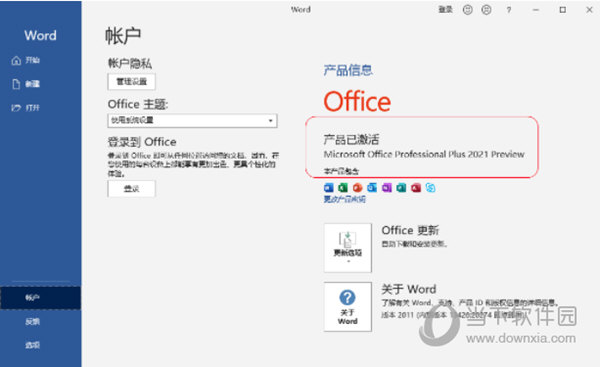Viewport: 600px width, 367px height.
Task: Click the 产品已激活 product activated text
Action: (351, 139)
